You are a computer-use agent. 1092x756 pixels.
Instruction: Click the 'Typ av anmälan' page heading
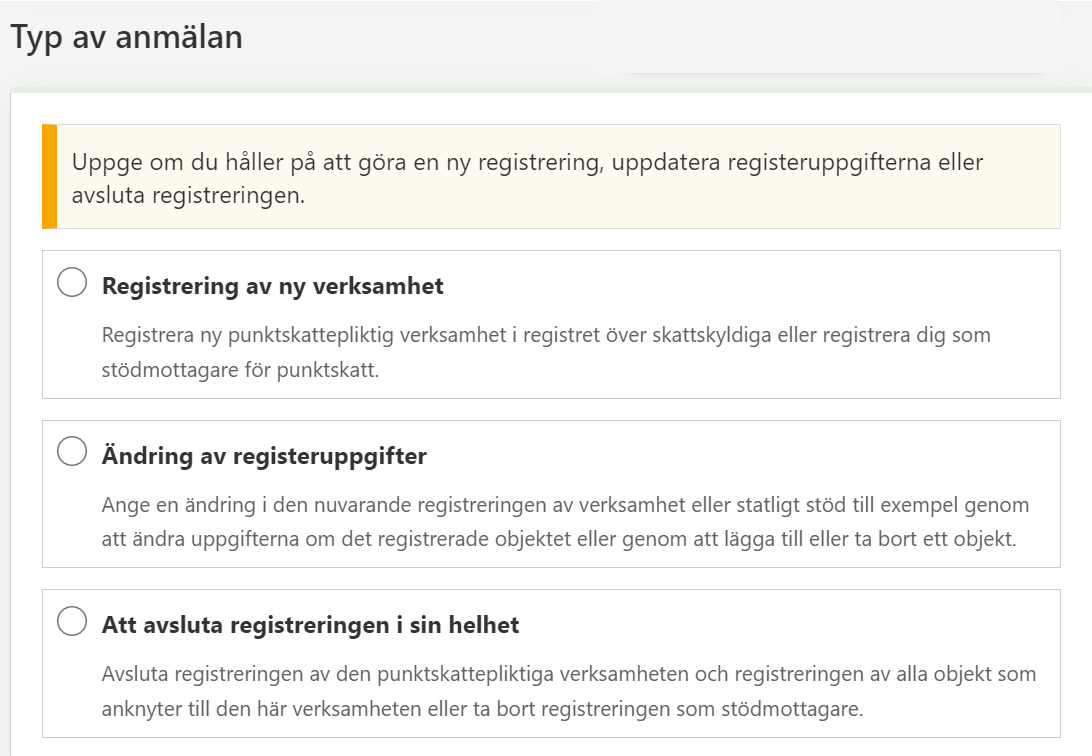[x=126, y=38]
